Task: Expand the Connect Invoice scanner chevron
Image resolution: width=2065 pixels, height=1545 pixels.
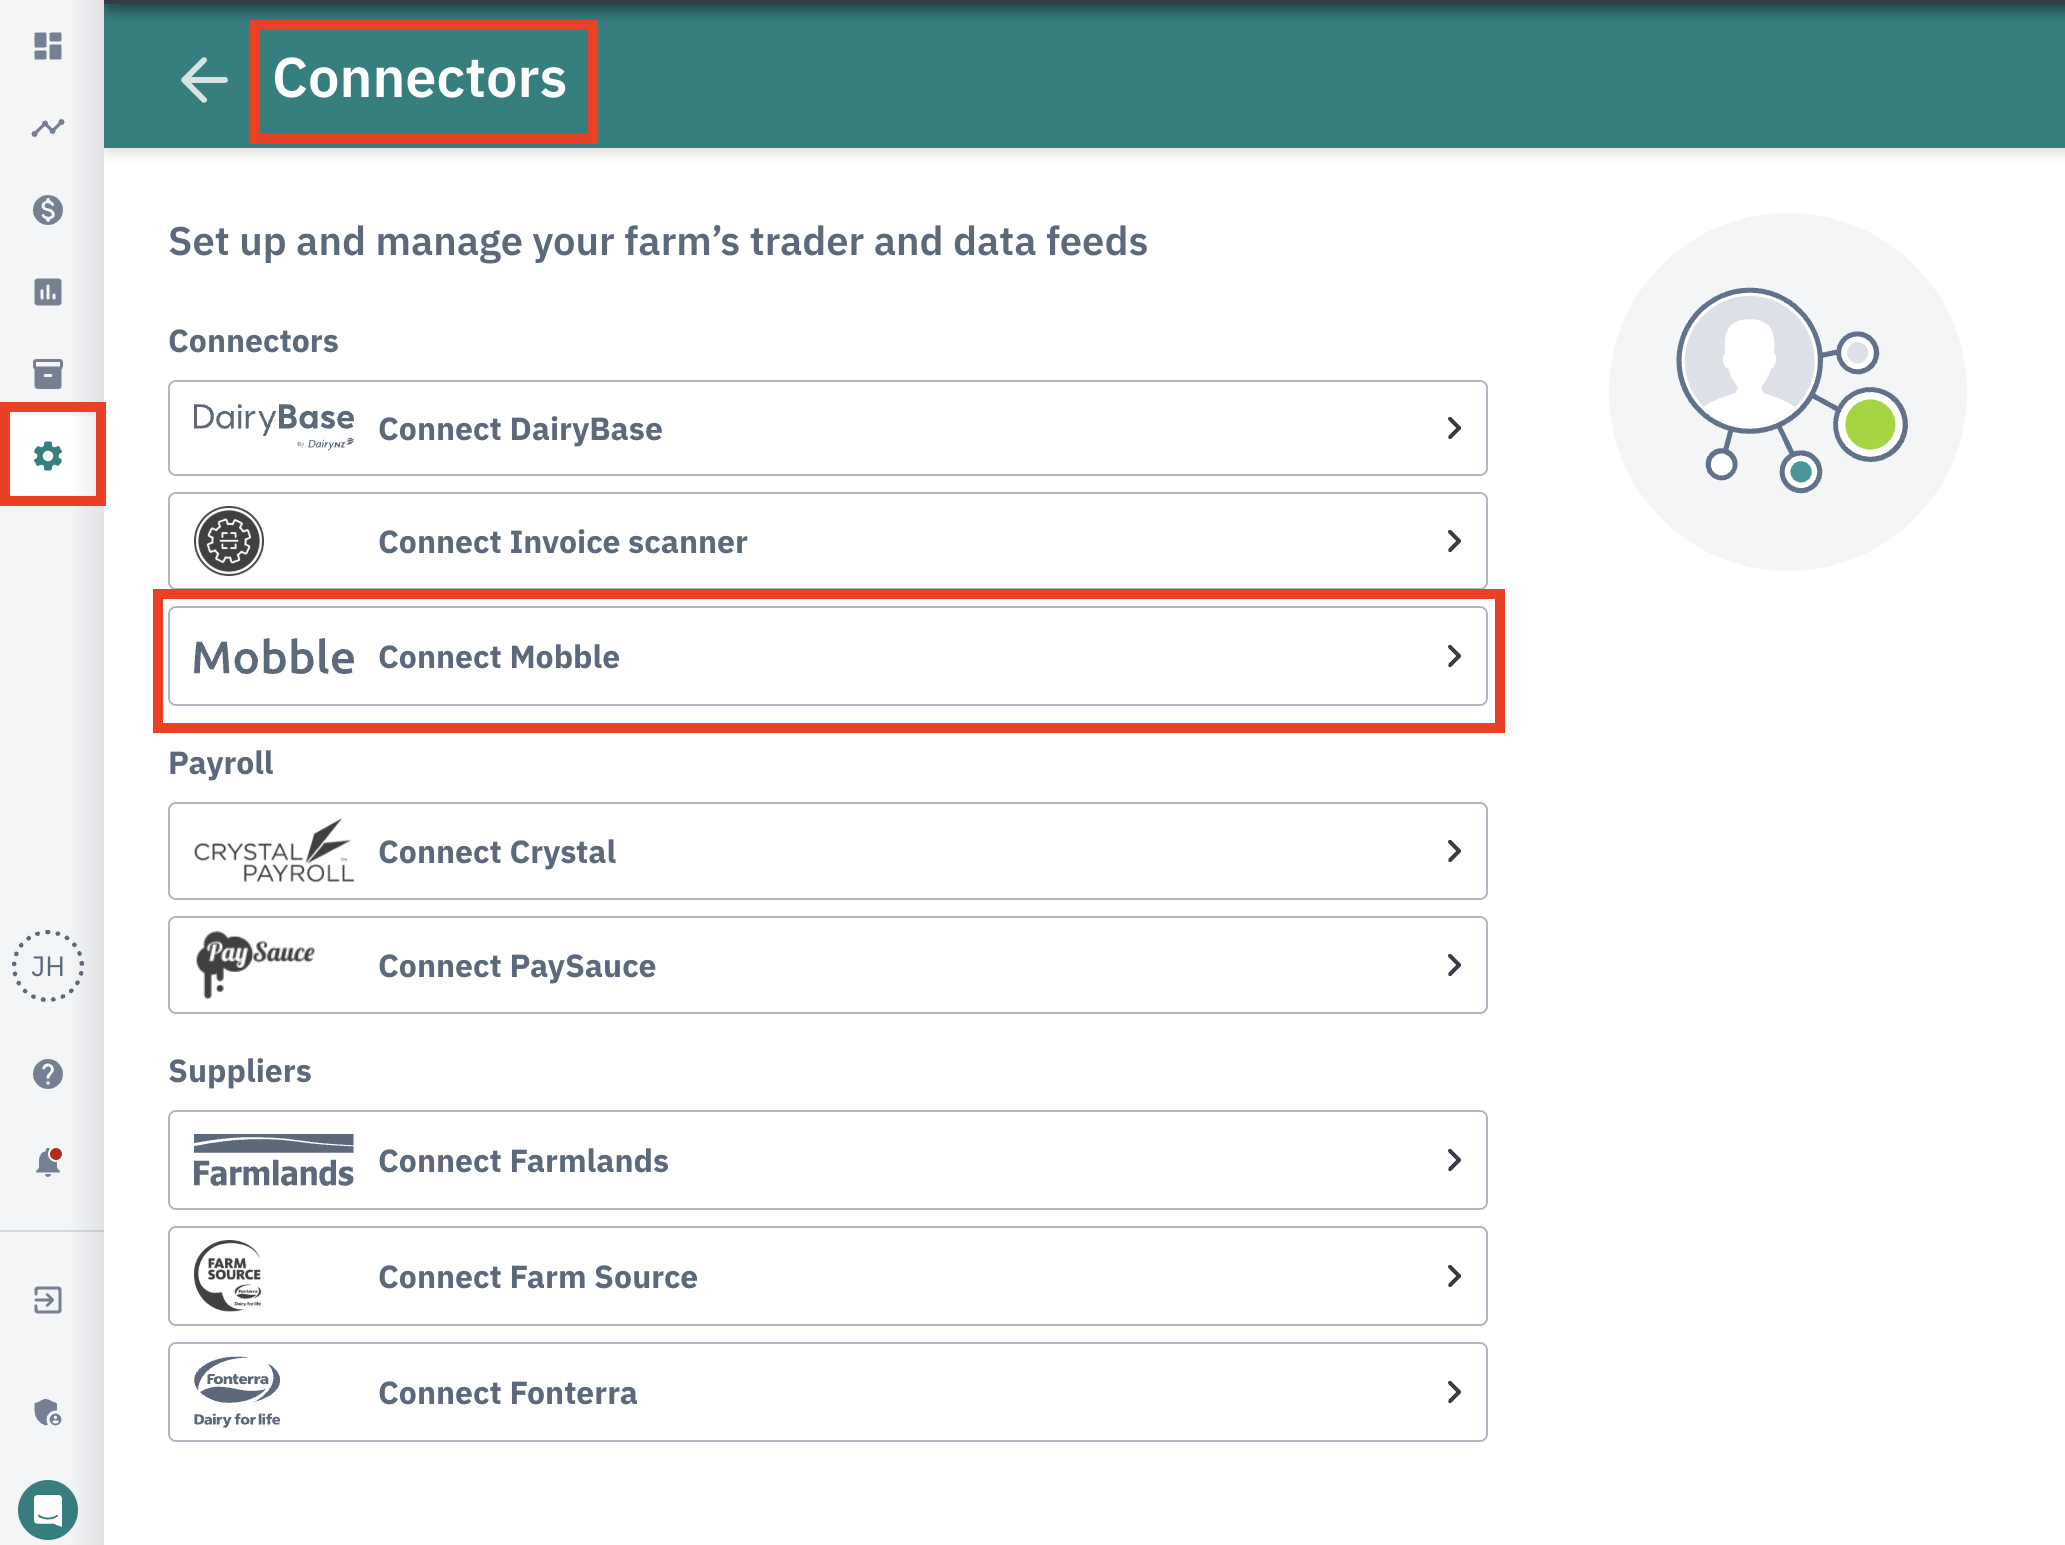Action: tap(1454, 541)
